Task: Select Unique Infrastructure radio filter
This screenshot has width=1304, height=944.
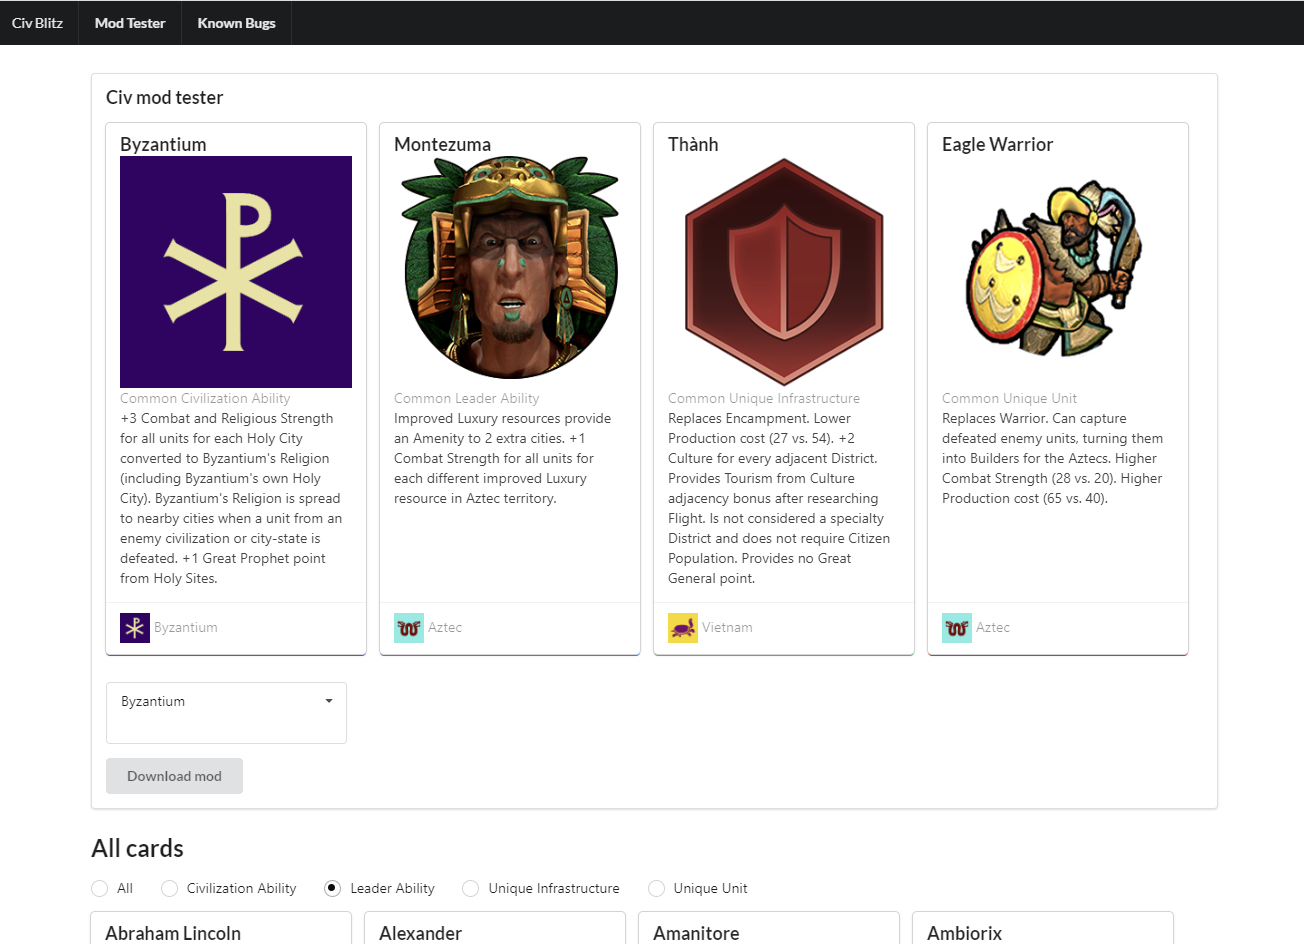Action: click(x=471, y=888)
